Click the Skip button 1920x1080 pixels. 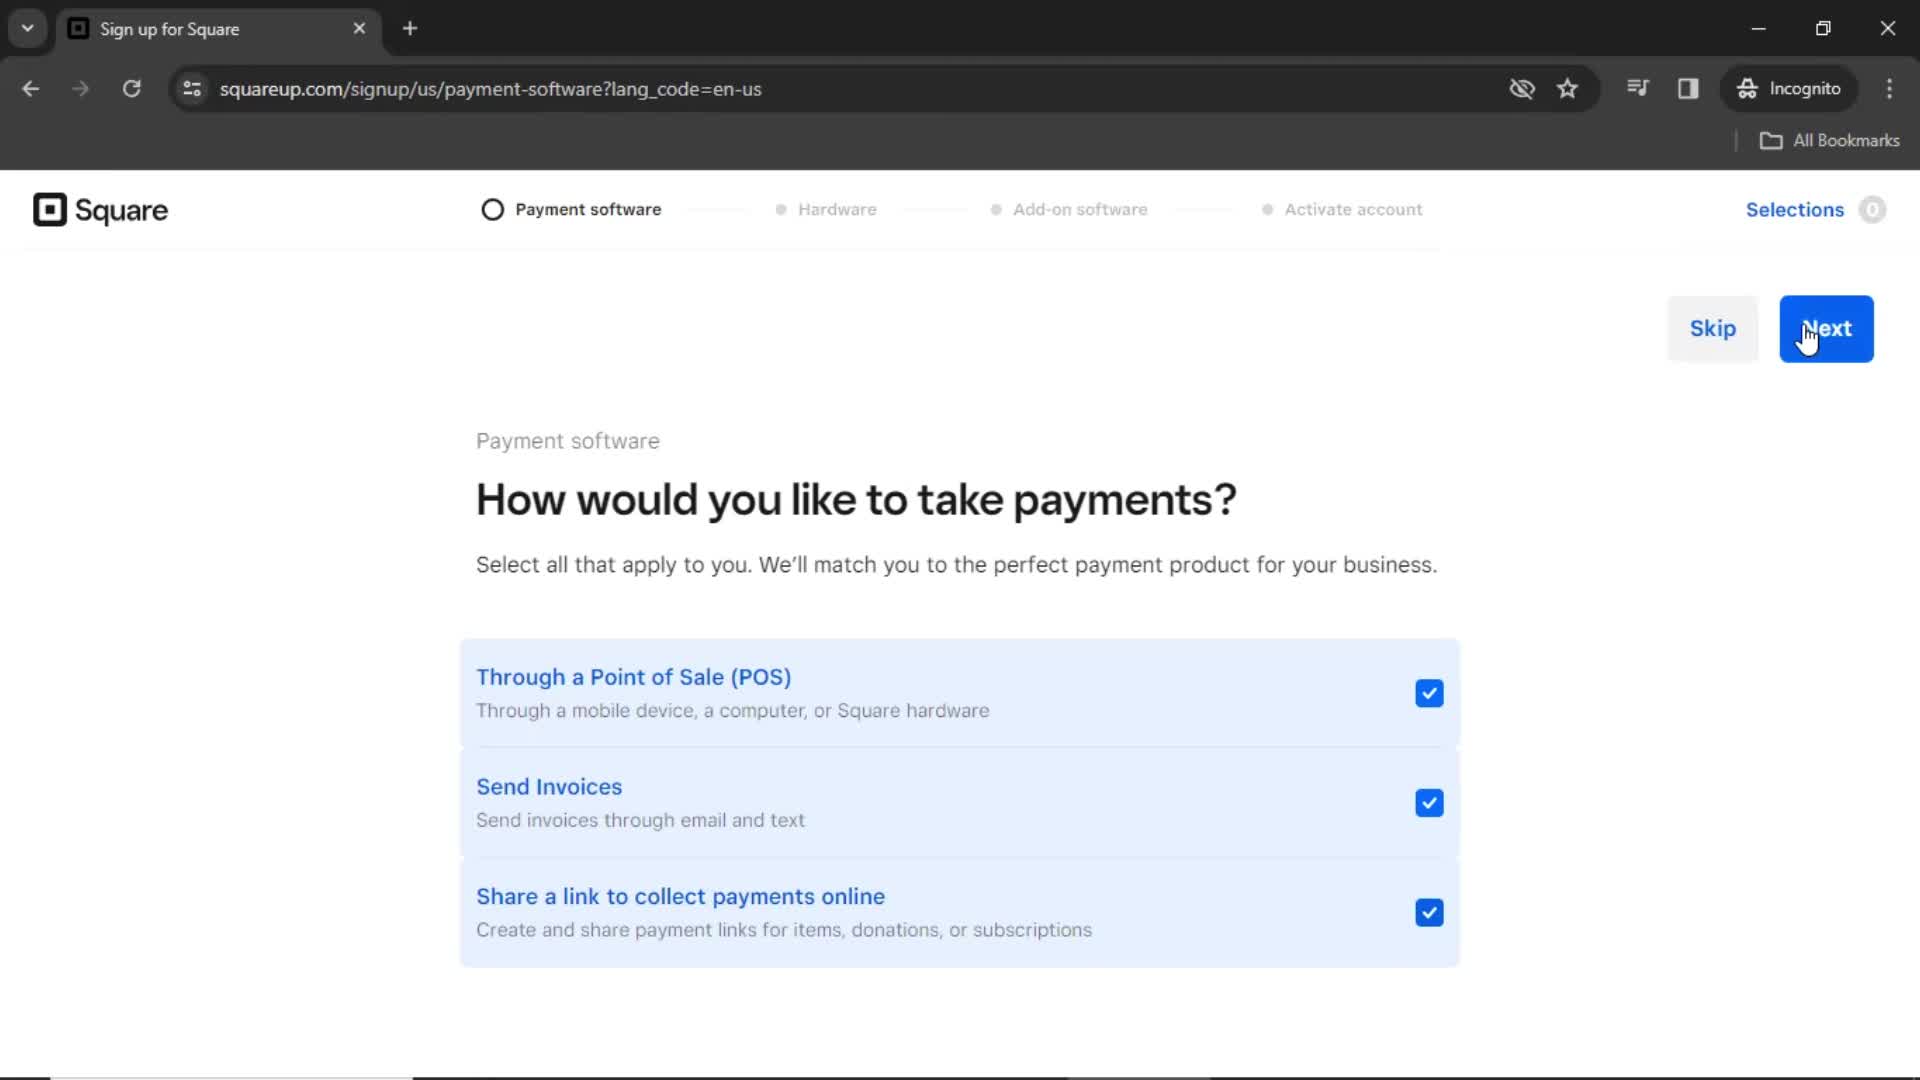pyautogui.click(x=1712, y=328)
